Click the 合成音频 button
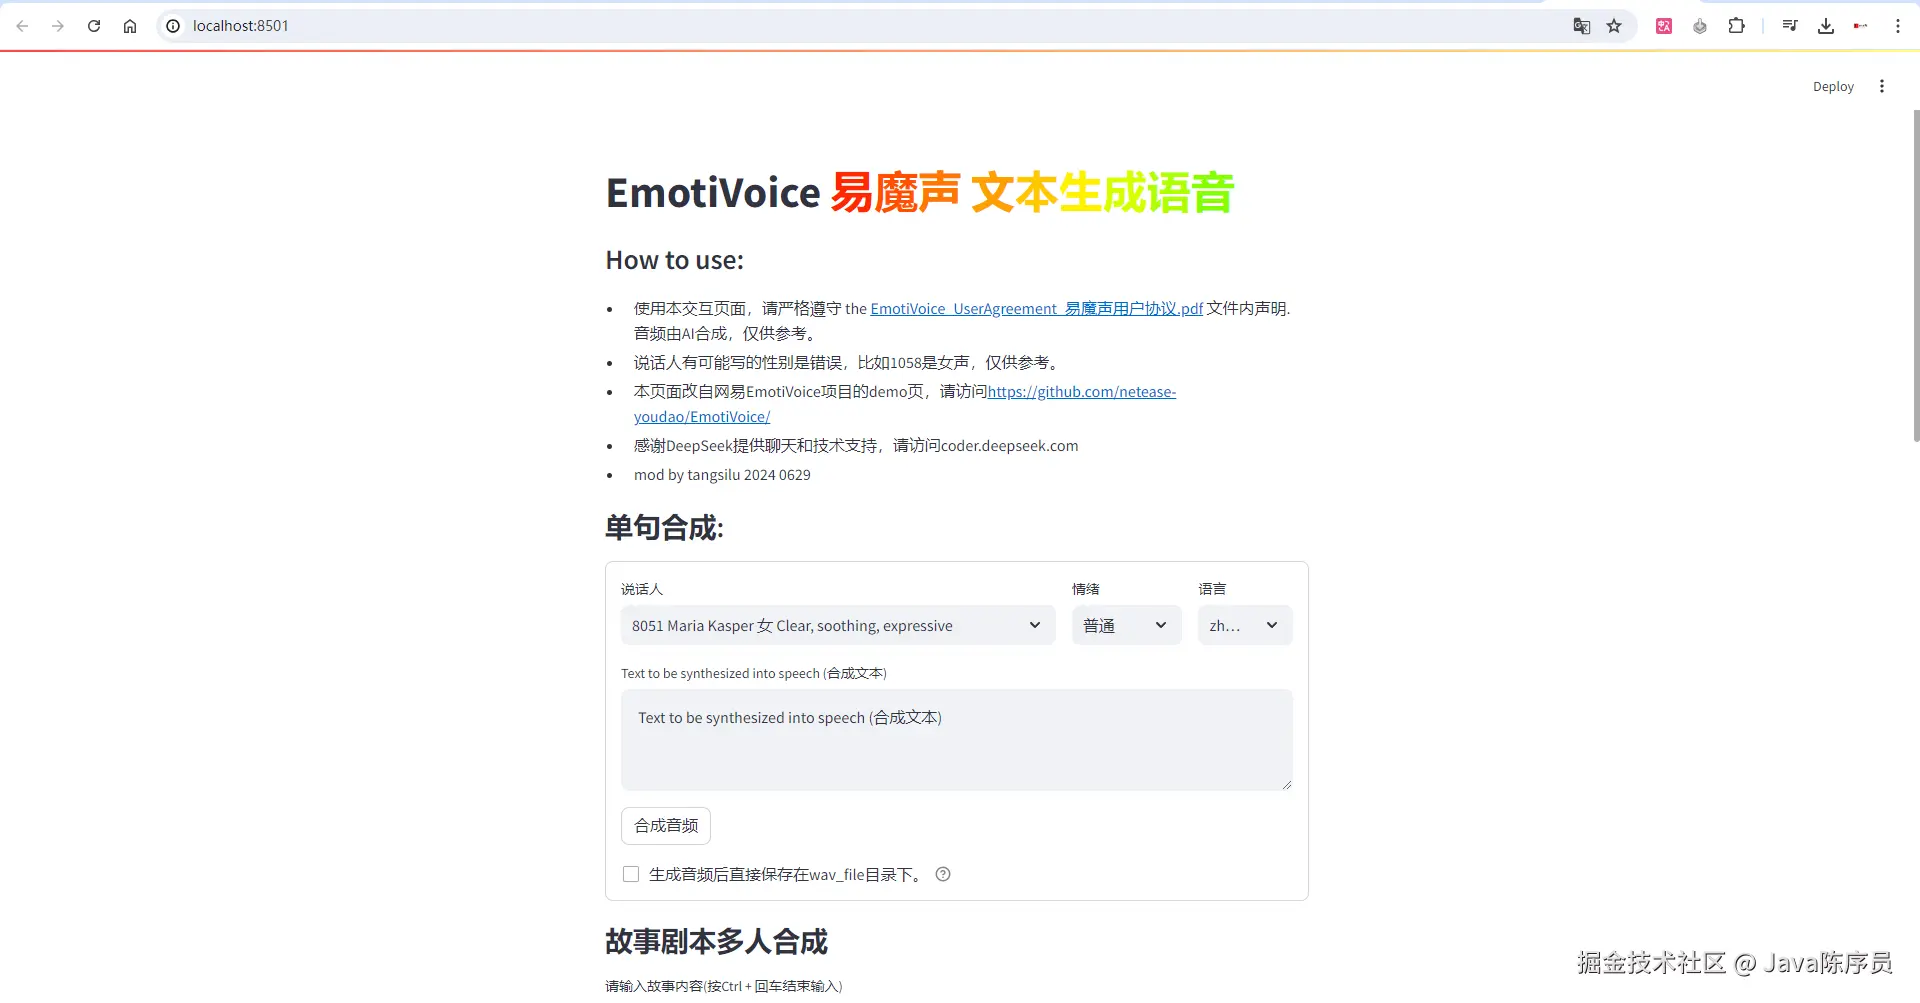 666,826
